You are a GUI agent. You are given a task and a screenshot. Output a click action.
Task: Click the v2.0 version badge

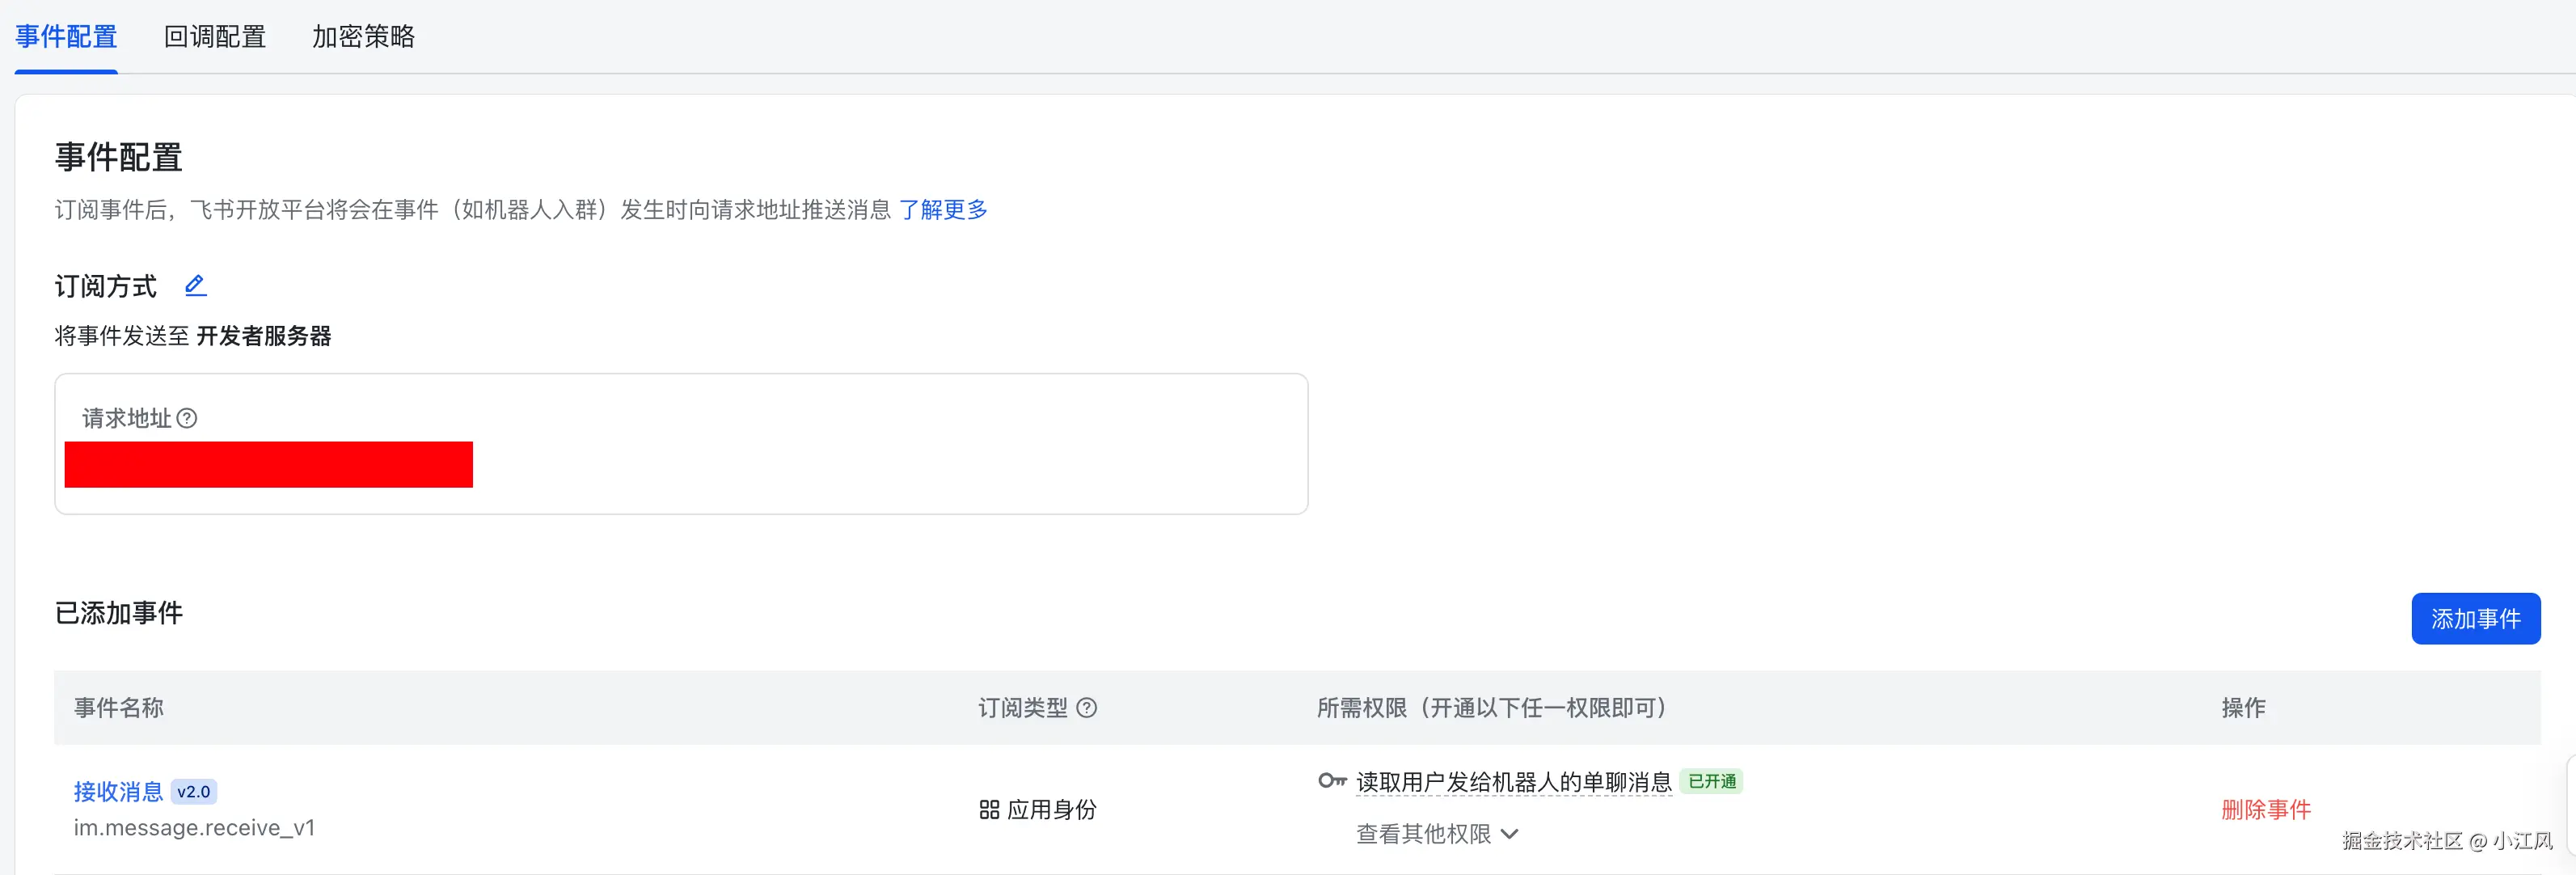194,792
